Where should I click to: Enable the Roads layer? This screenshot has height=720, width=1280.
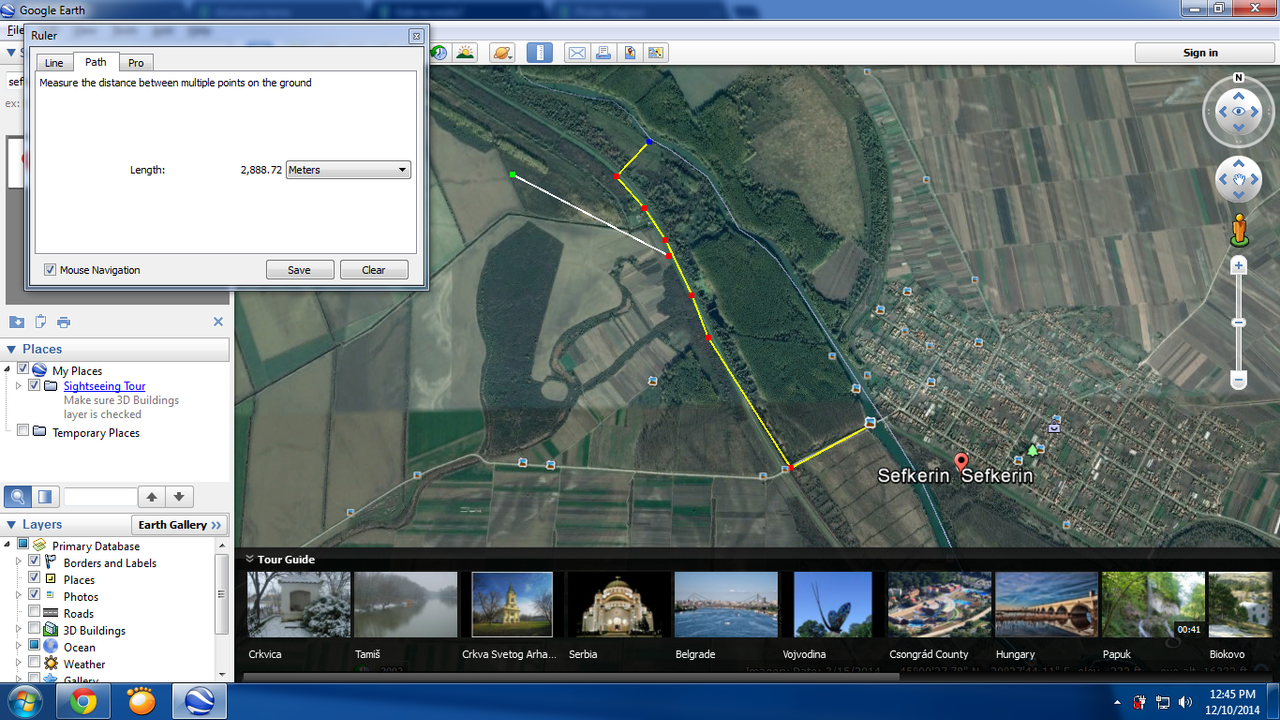point(35,612)
